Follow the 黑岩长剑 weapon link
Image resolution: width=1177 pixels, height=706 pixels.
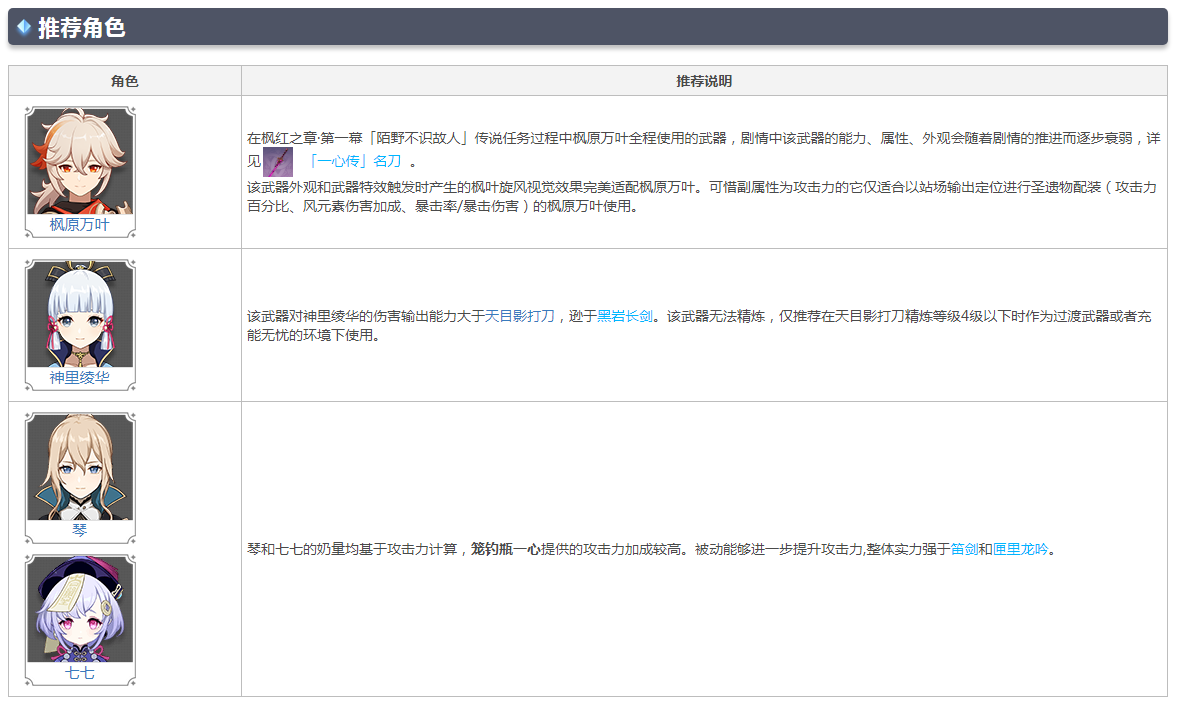coord(625,316)
